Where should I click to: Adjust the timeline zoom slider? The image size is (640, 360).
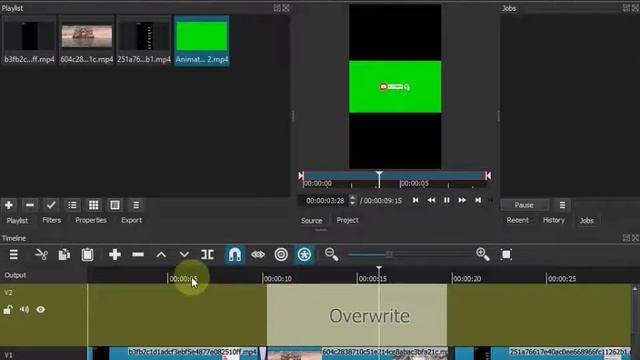tap(389, 255)
